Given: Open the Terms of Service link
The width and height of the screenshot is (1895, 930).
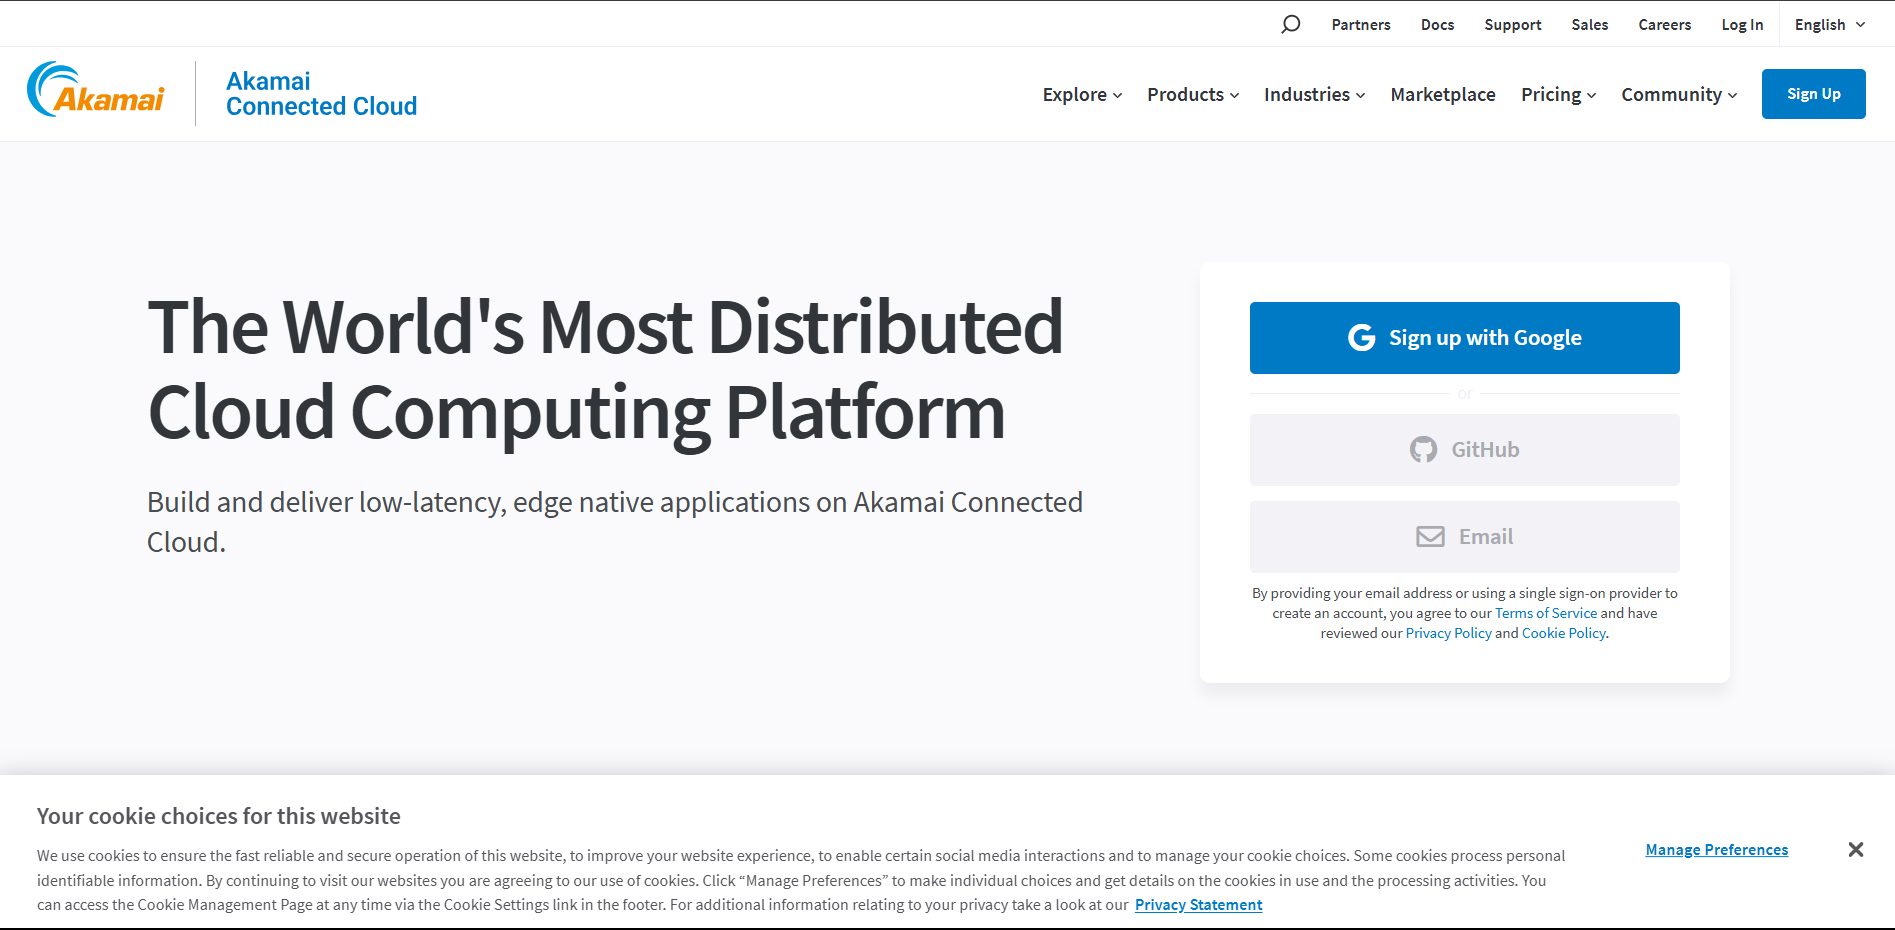Looking at the screenshot, I should coord(1545,612).
